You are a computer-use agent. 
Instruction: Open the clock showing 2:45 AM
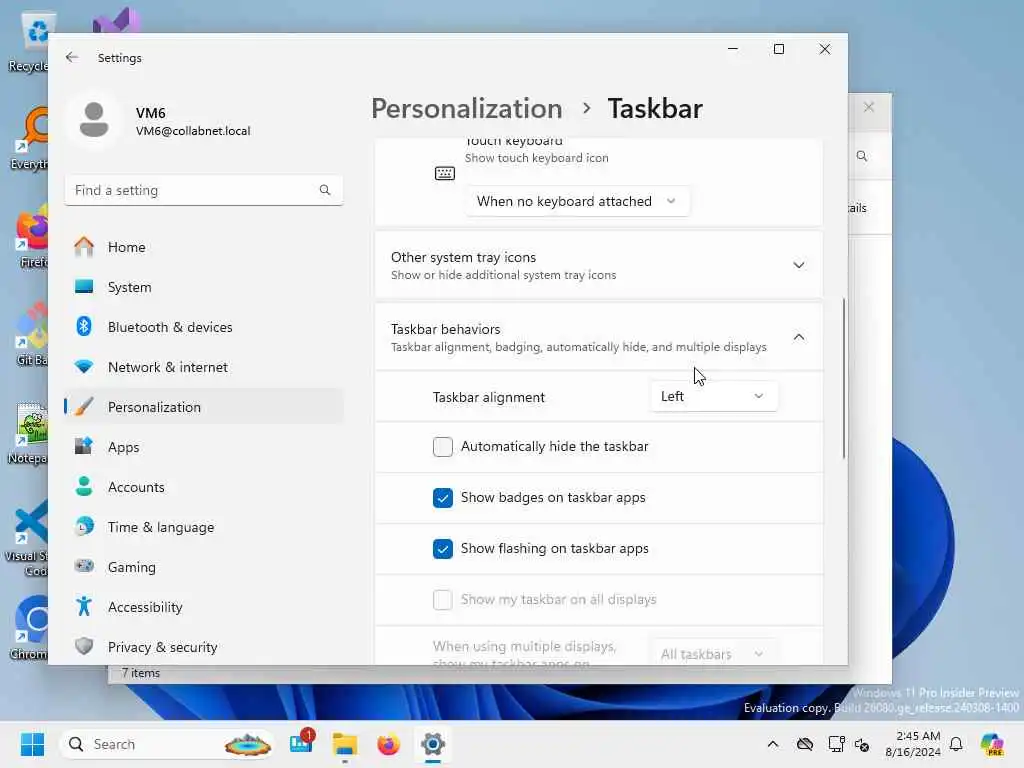tap(912, 744)
